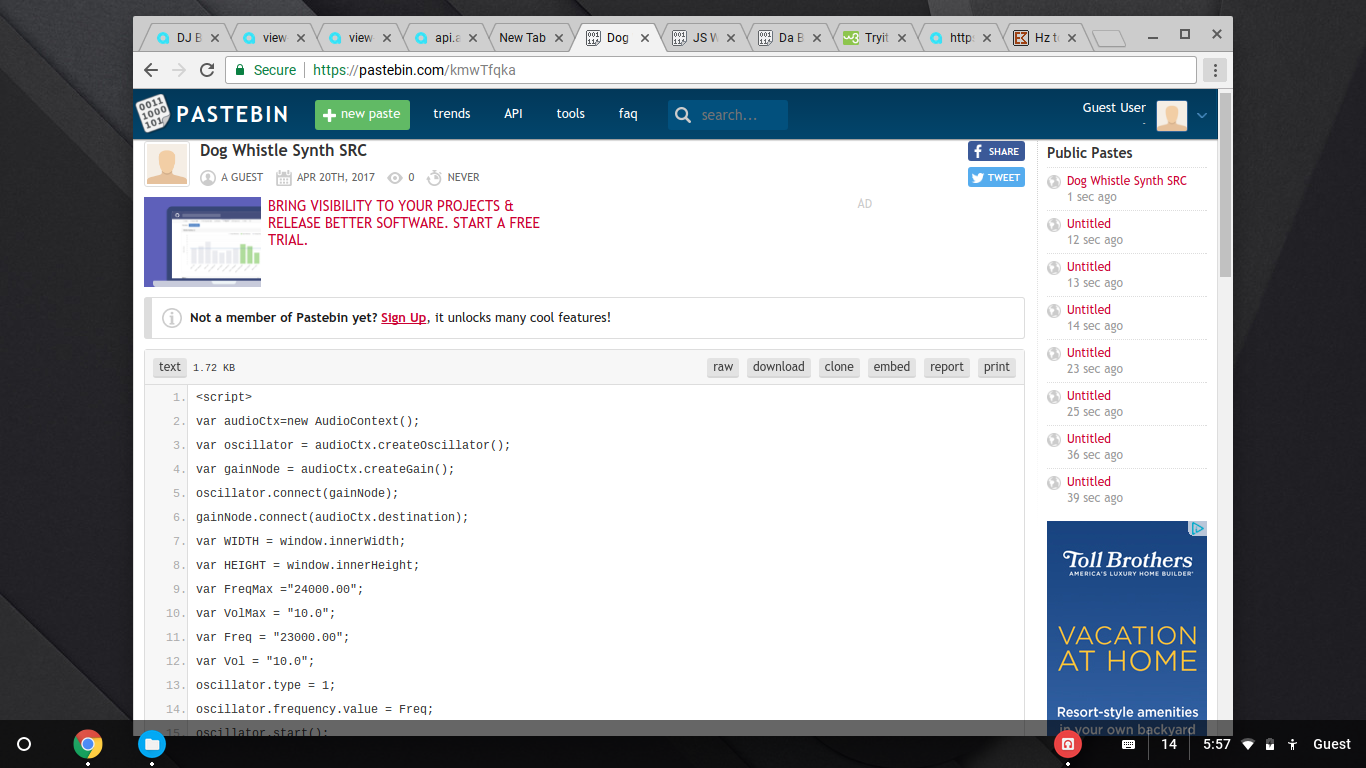Open Files app from the shelf
This screenshot has width=1366, height=768.
point(152,744)
